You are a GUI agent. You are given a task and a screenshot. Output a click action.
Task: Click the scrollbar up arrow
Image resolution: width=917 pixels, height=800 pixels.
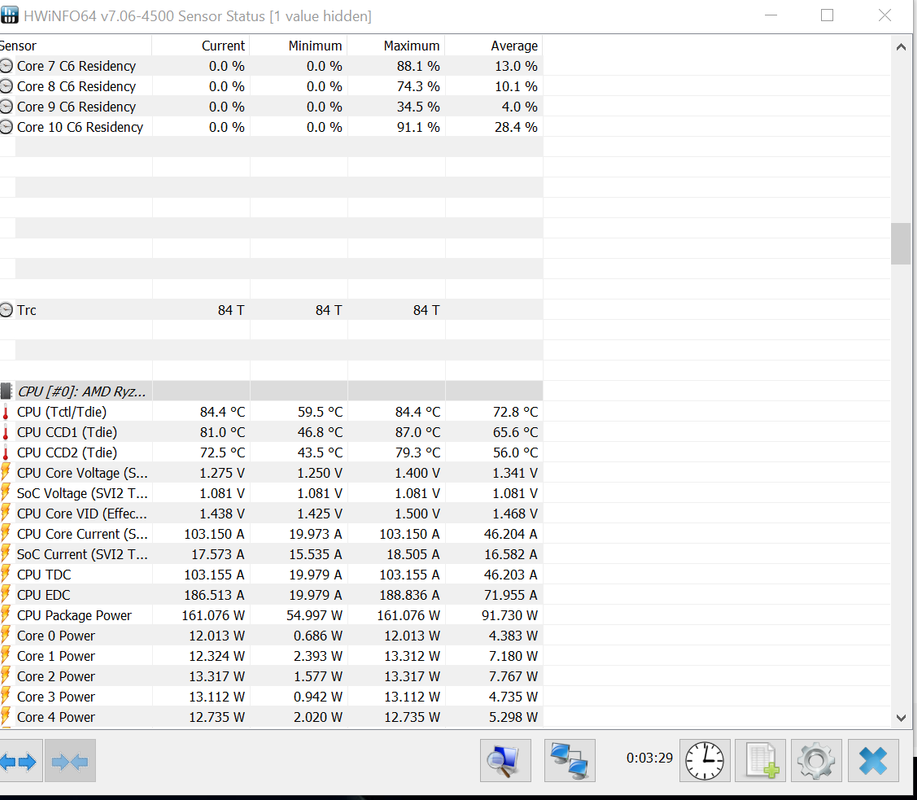point(901,47)
